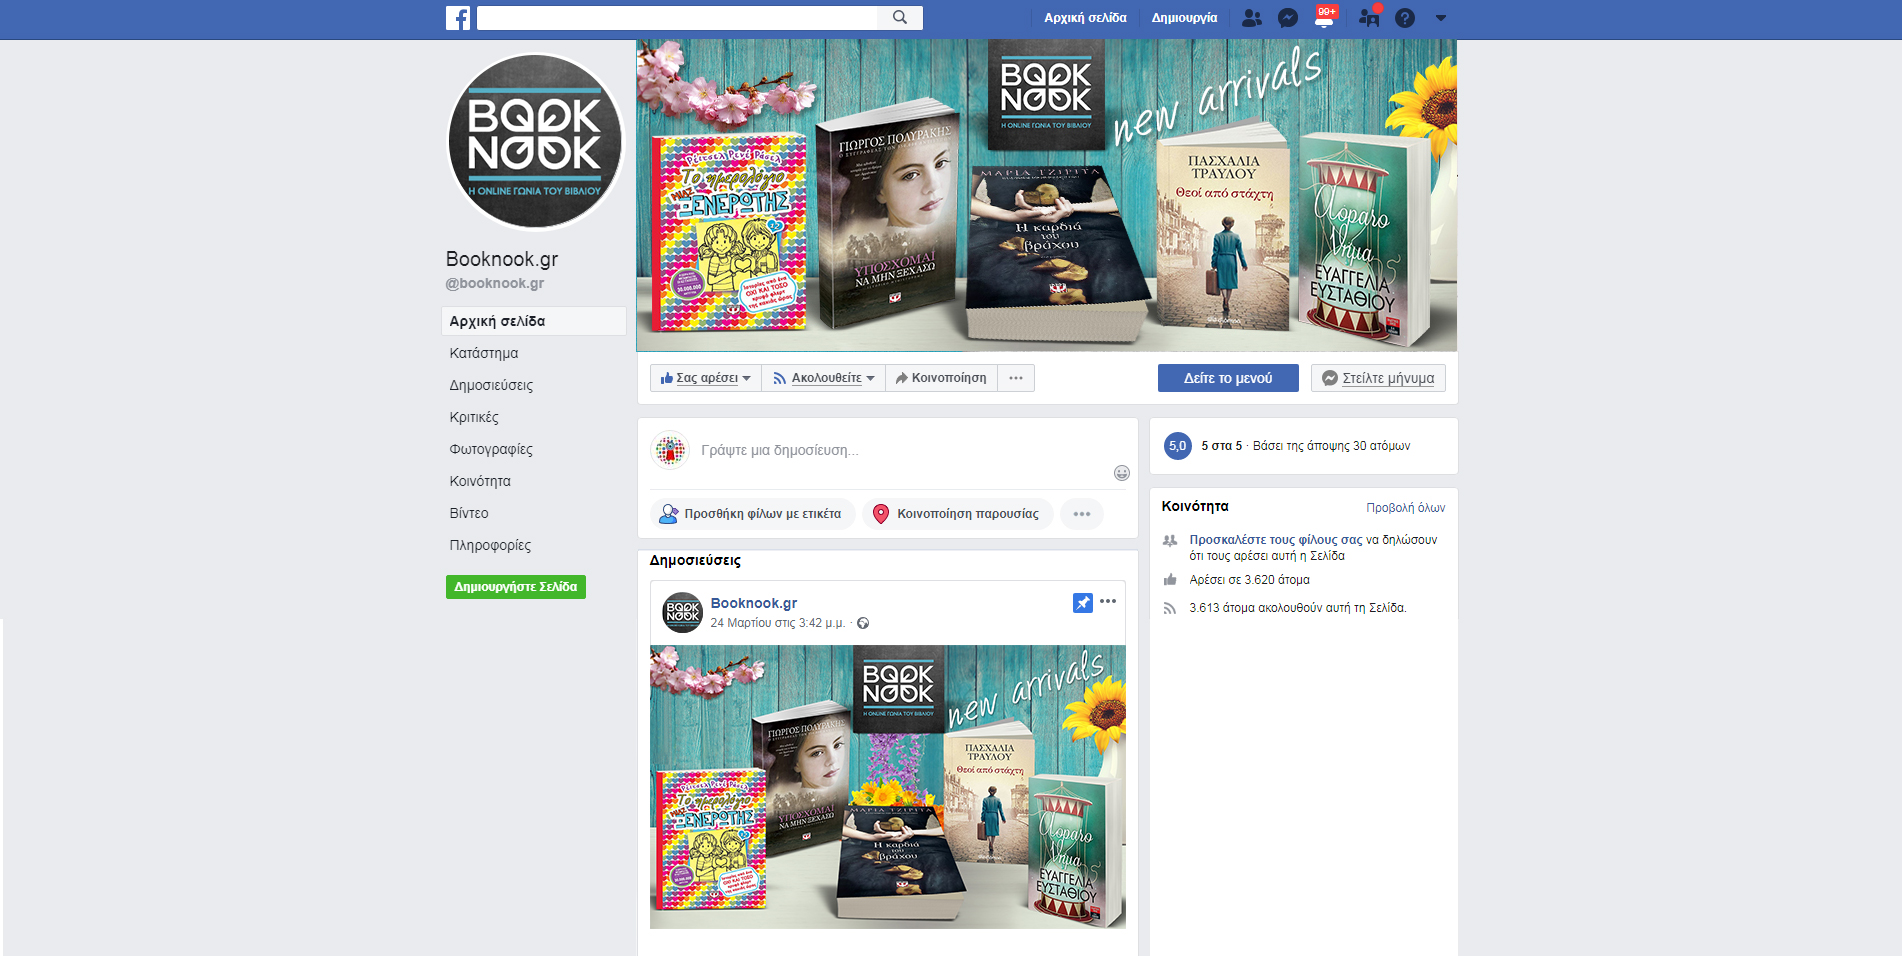Open the Messenger icon in top bar
Viewport: 1902px width, 956px height.
click(x=1288, y=18)
